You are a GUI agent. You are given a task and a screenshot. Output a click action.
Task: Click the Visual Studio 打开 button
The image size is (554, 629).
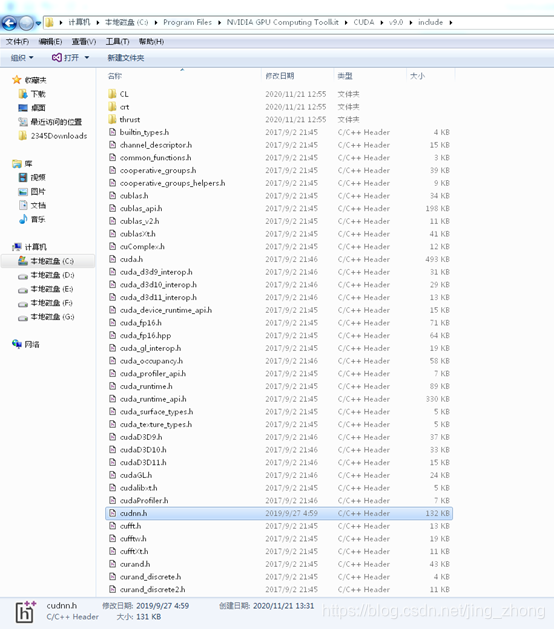pos(65,58)
